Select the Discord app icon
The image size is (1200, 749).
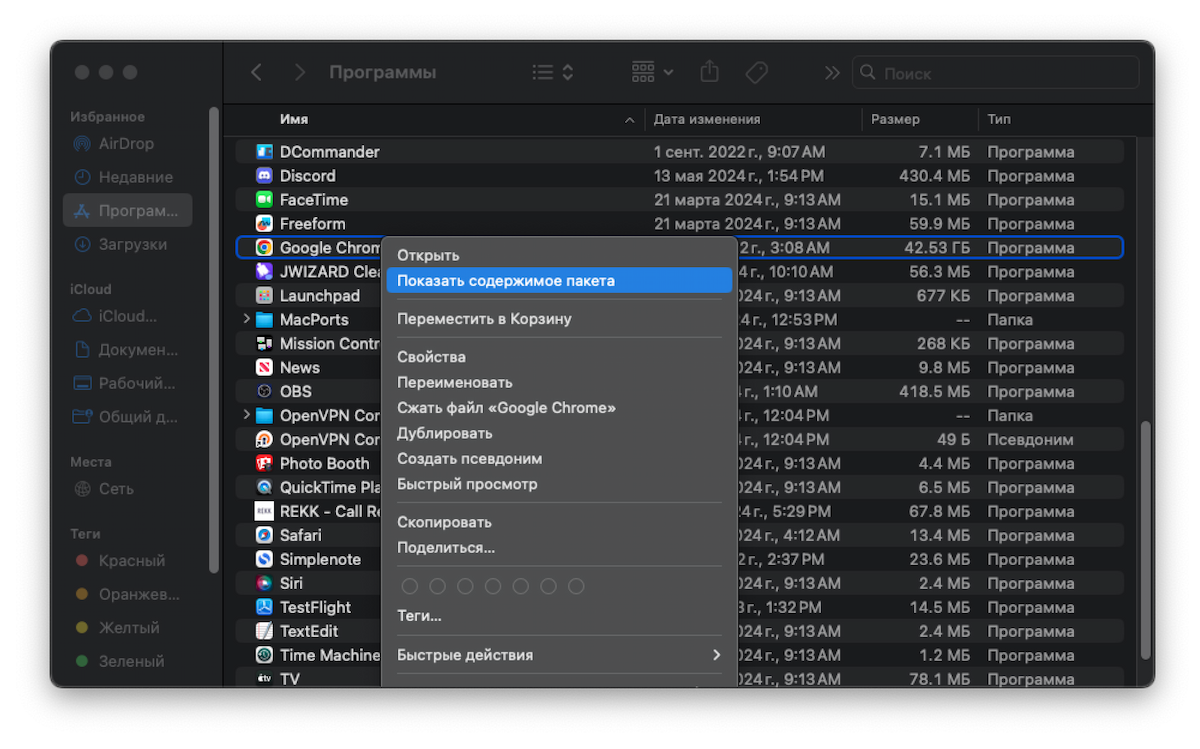pos(264,176)
